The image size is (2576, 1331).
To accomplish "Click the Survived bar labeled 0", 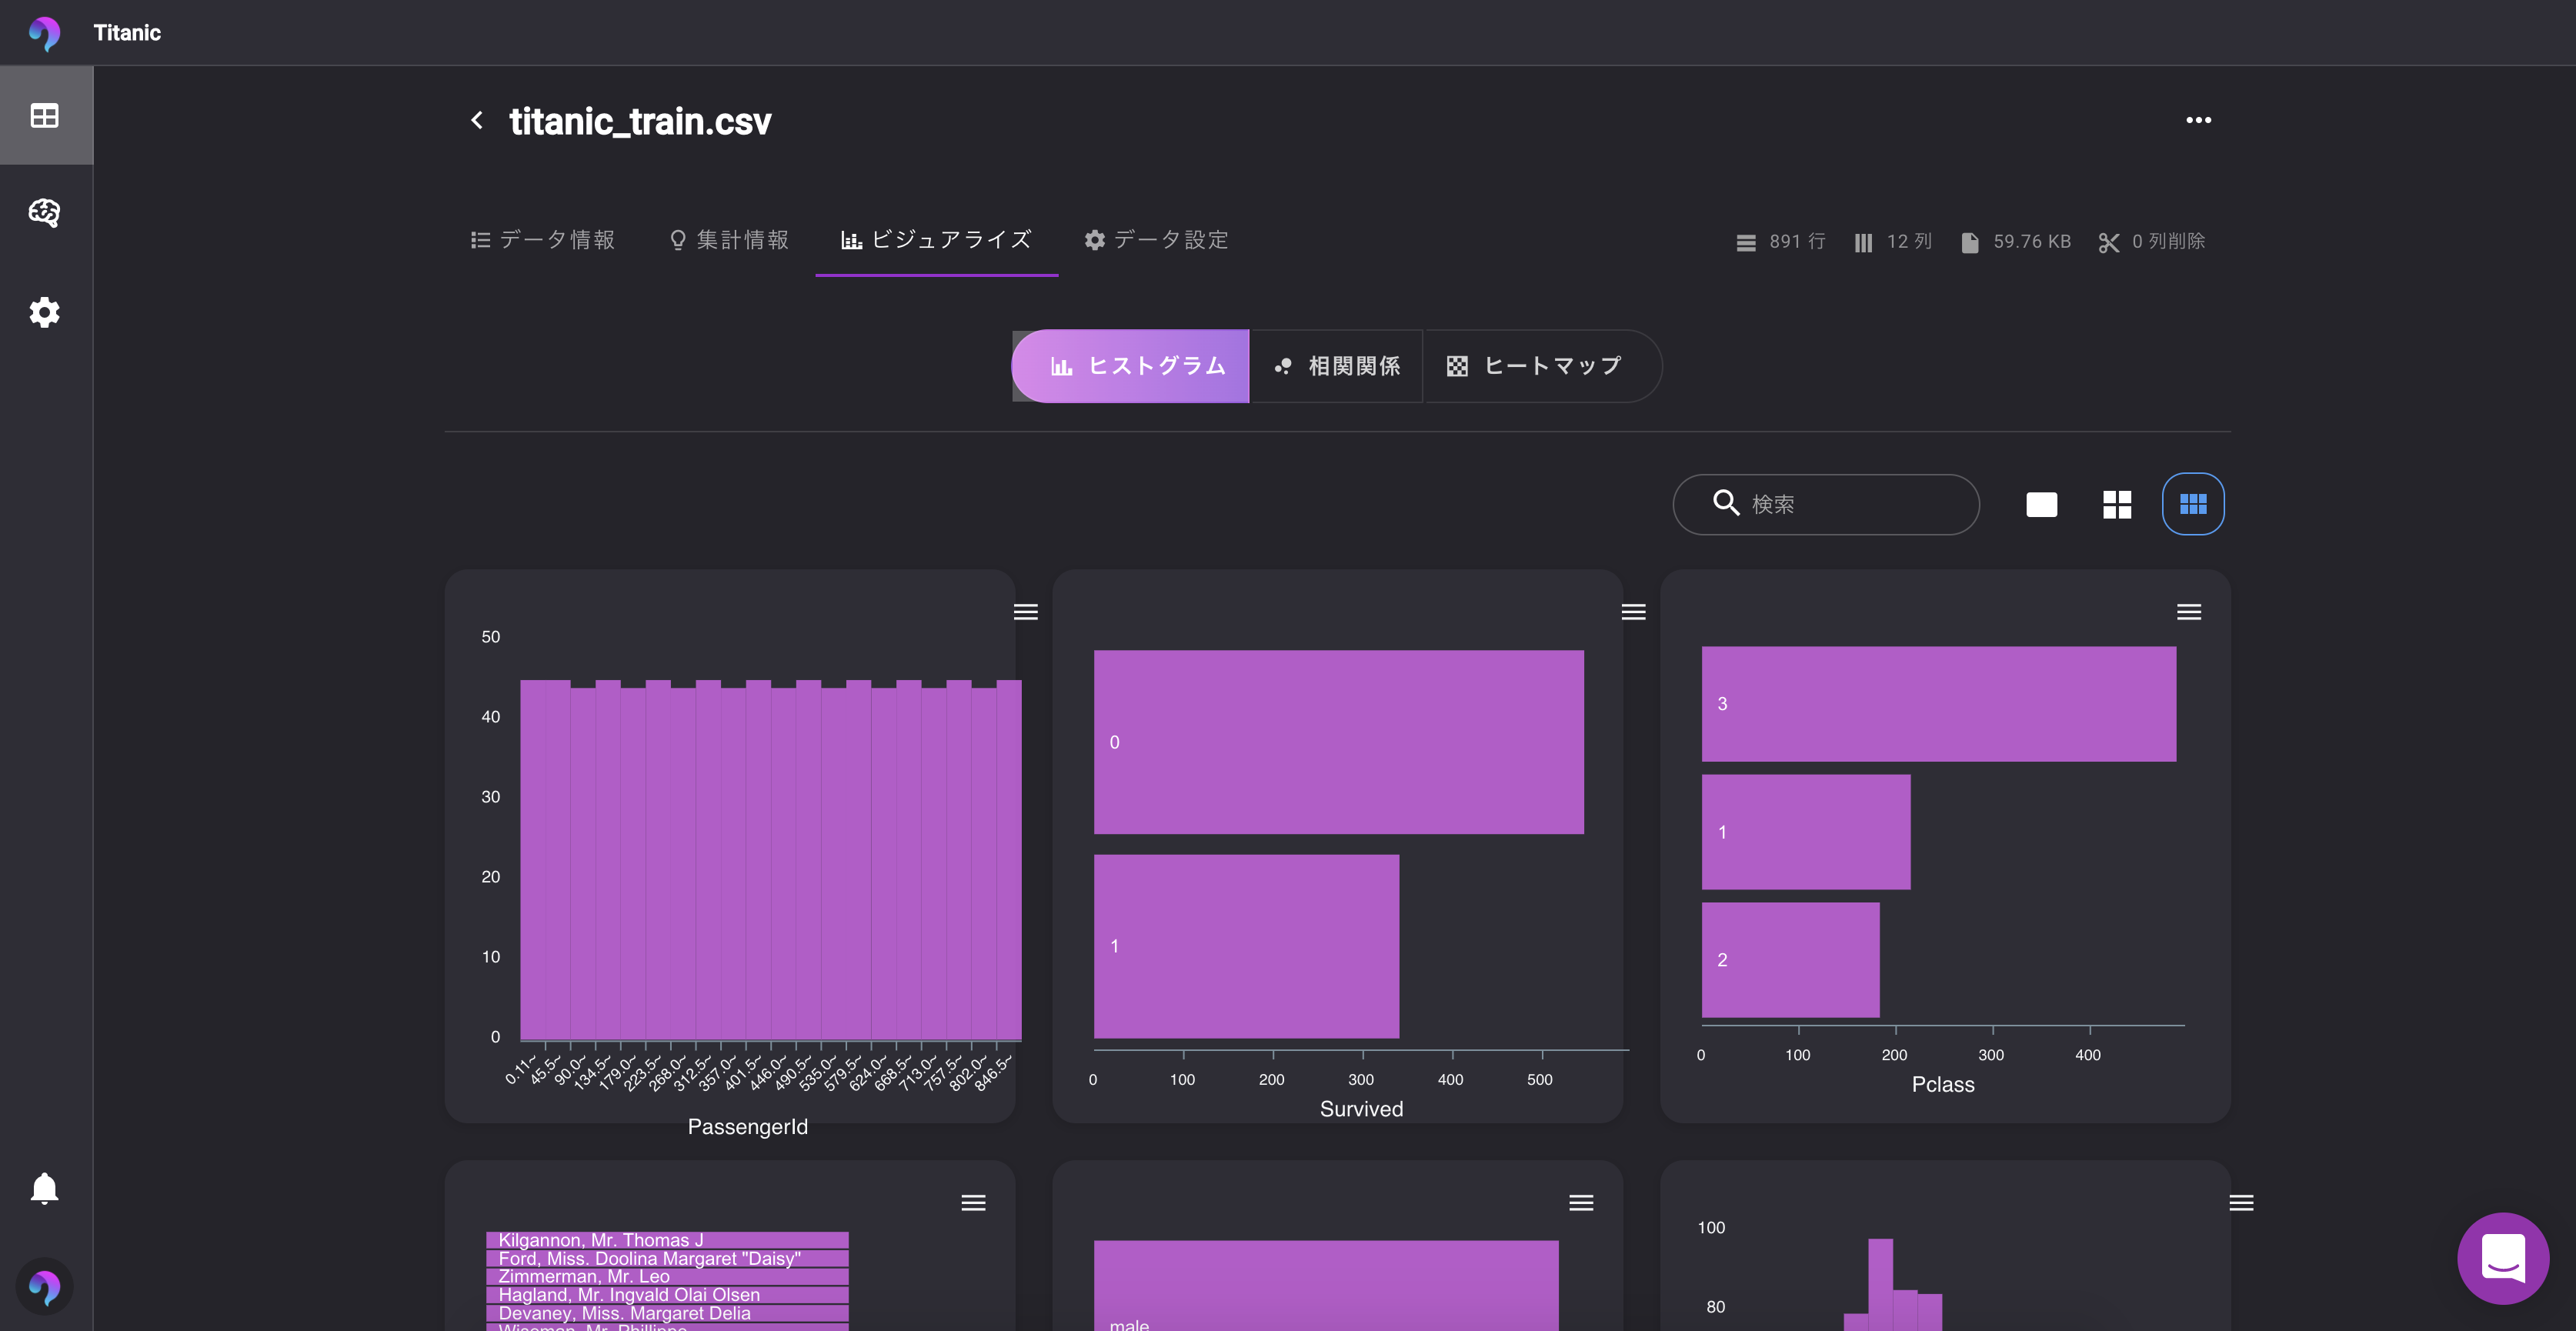I will [1338, 742].
